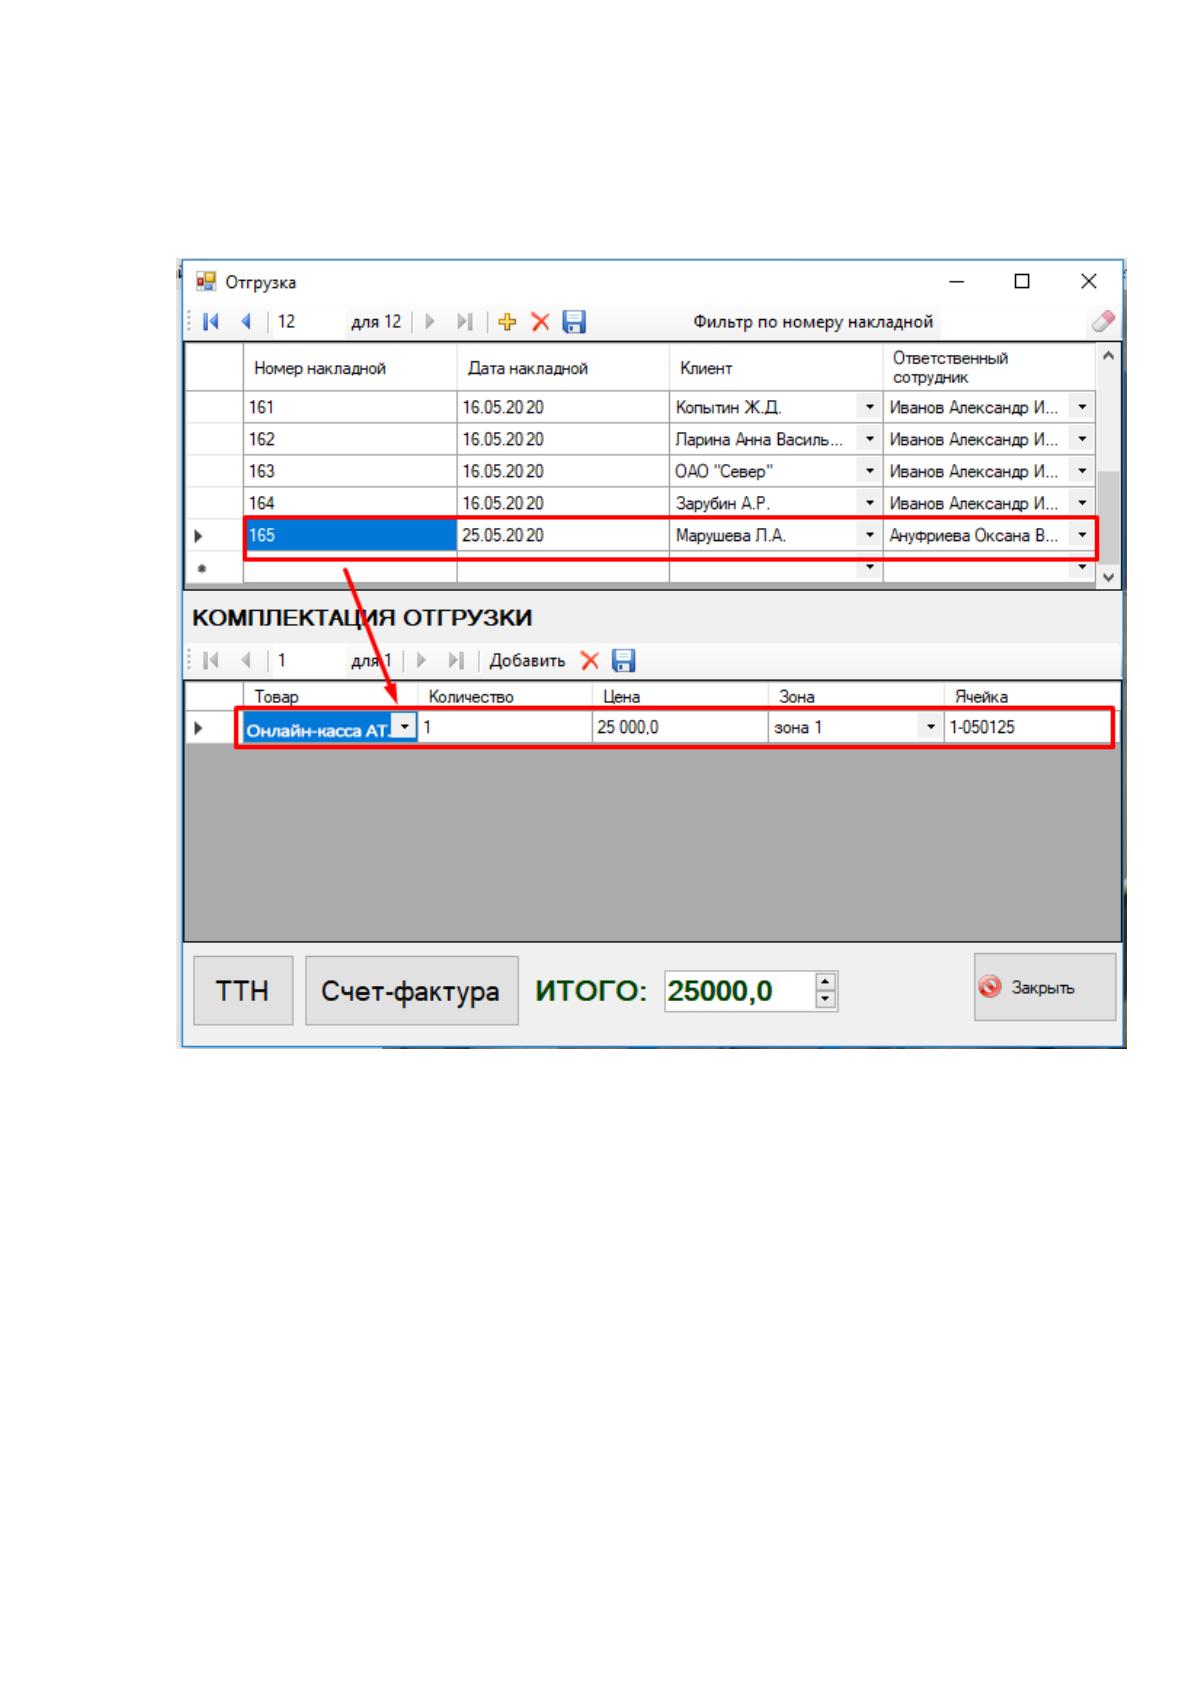
Task: Go to first item in Комплектация navigator
Action: coord(211,660)
